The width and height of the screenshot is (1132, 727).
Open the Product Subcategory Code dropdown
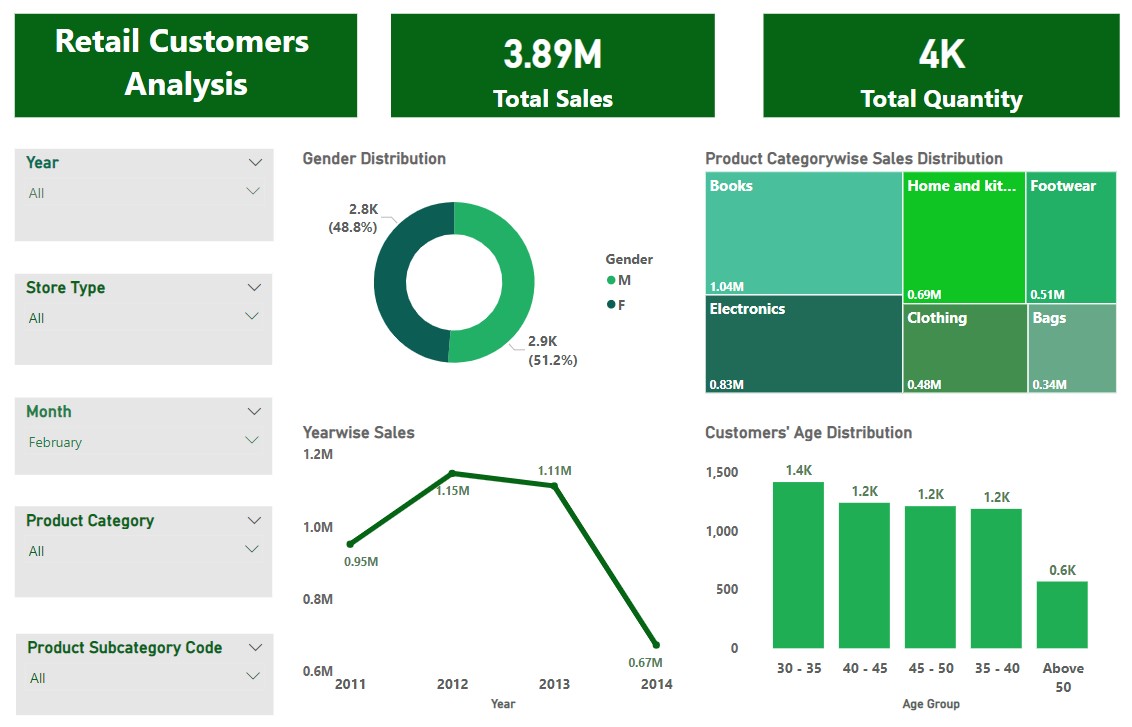tap(253, 677)
